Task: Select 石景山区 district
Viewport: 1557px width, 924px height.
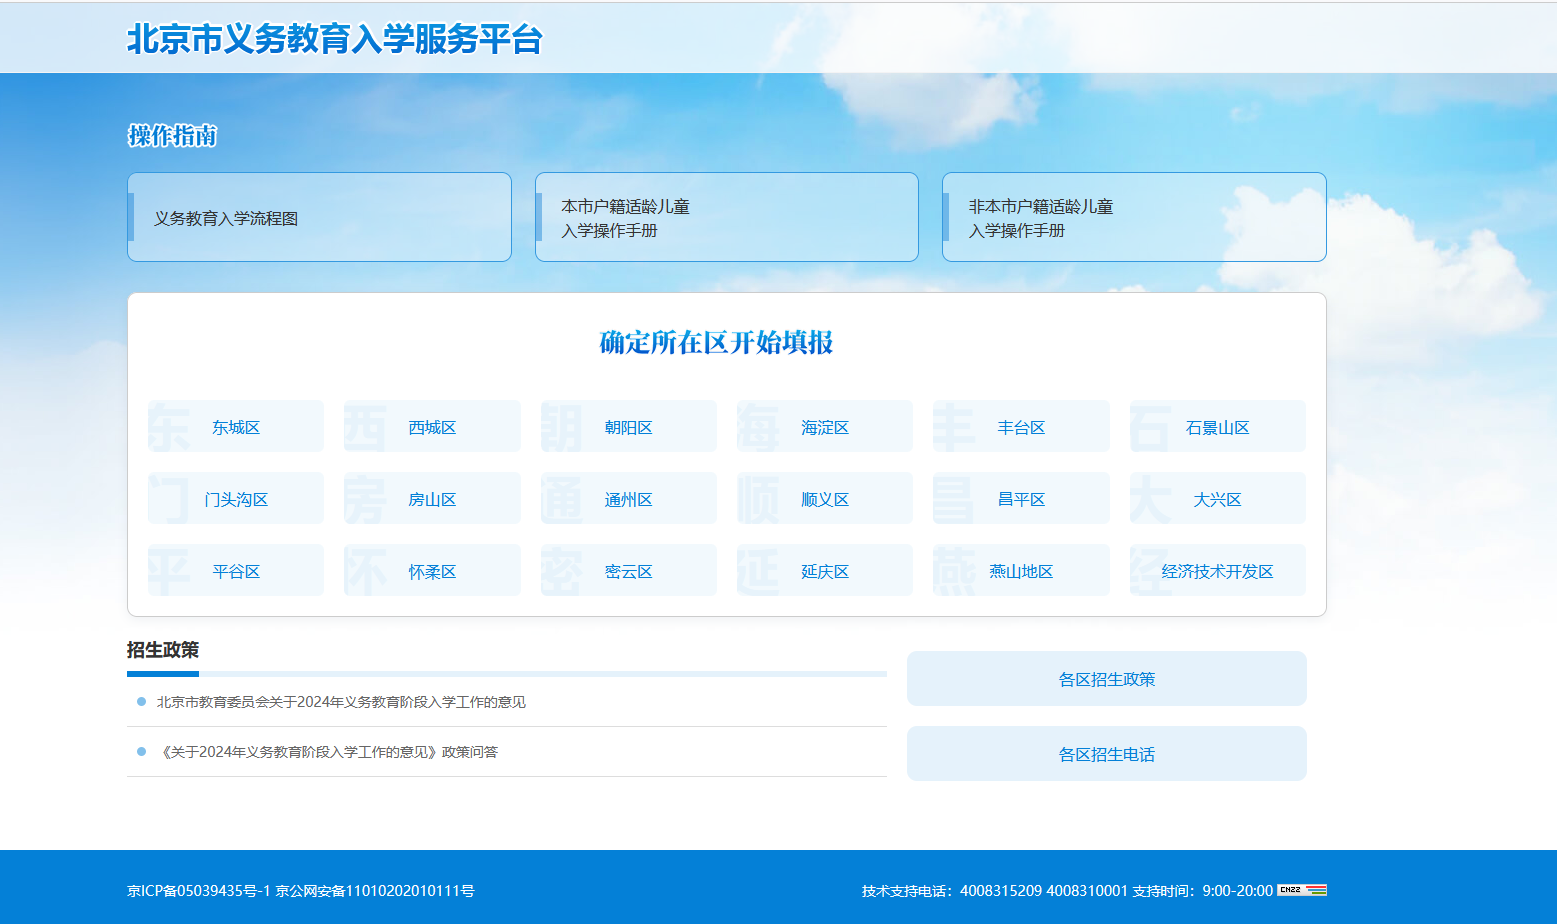Action: point(1217,427)
